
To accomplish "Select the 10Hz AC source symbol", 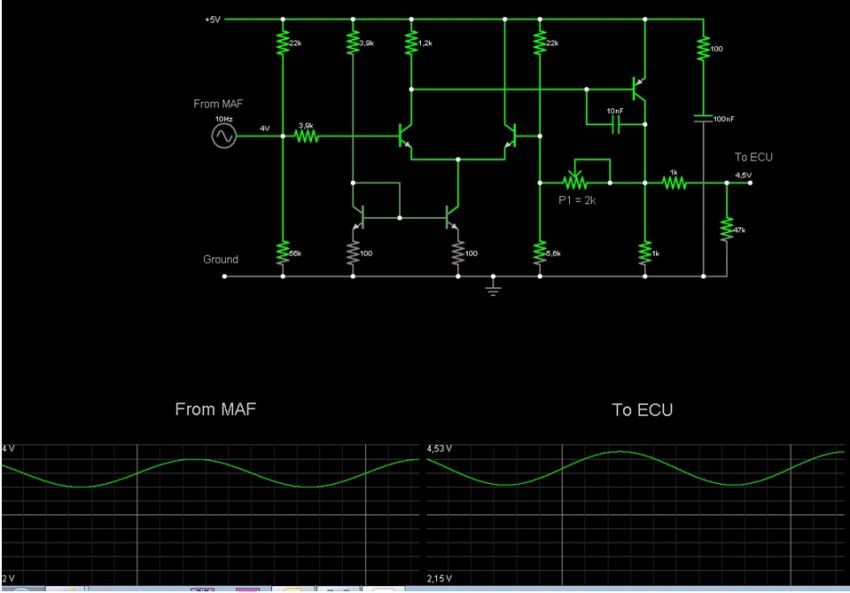I will coord(224,136).
